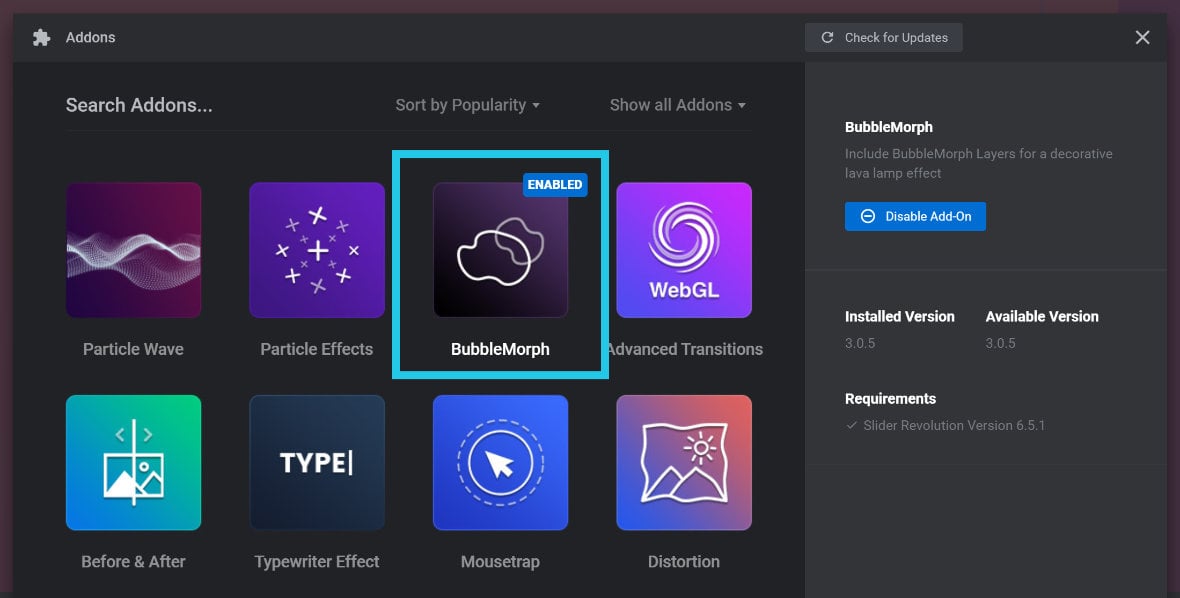Select the Particle Wave addon icon
The width and height of the screenshot is (1180, 598).
coord(133,250)
